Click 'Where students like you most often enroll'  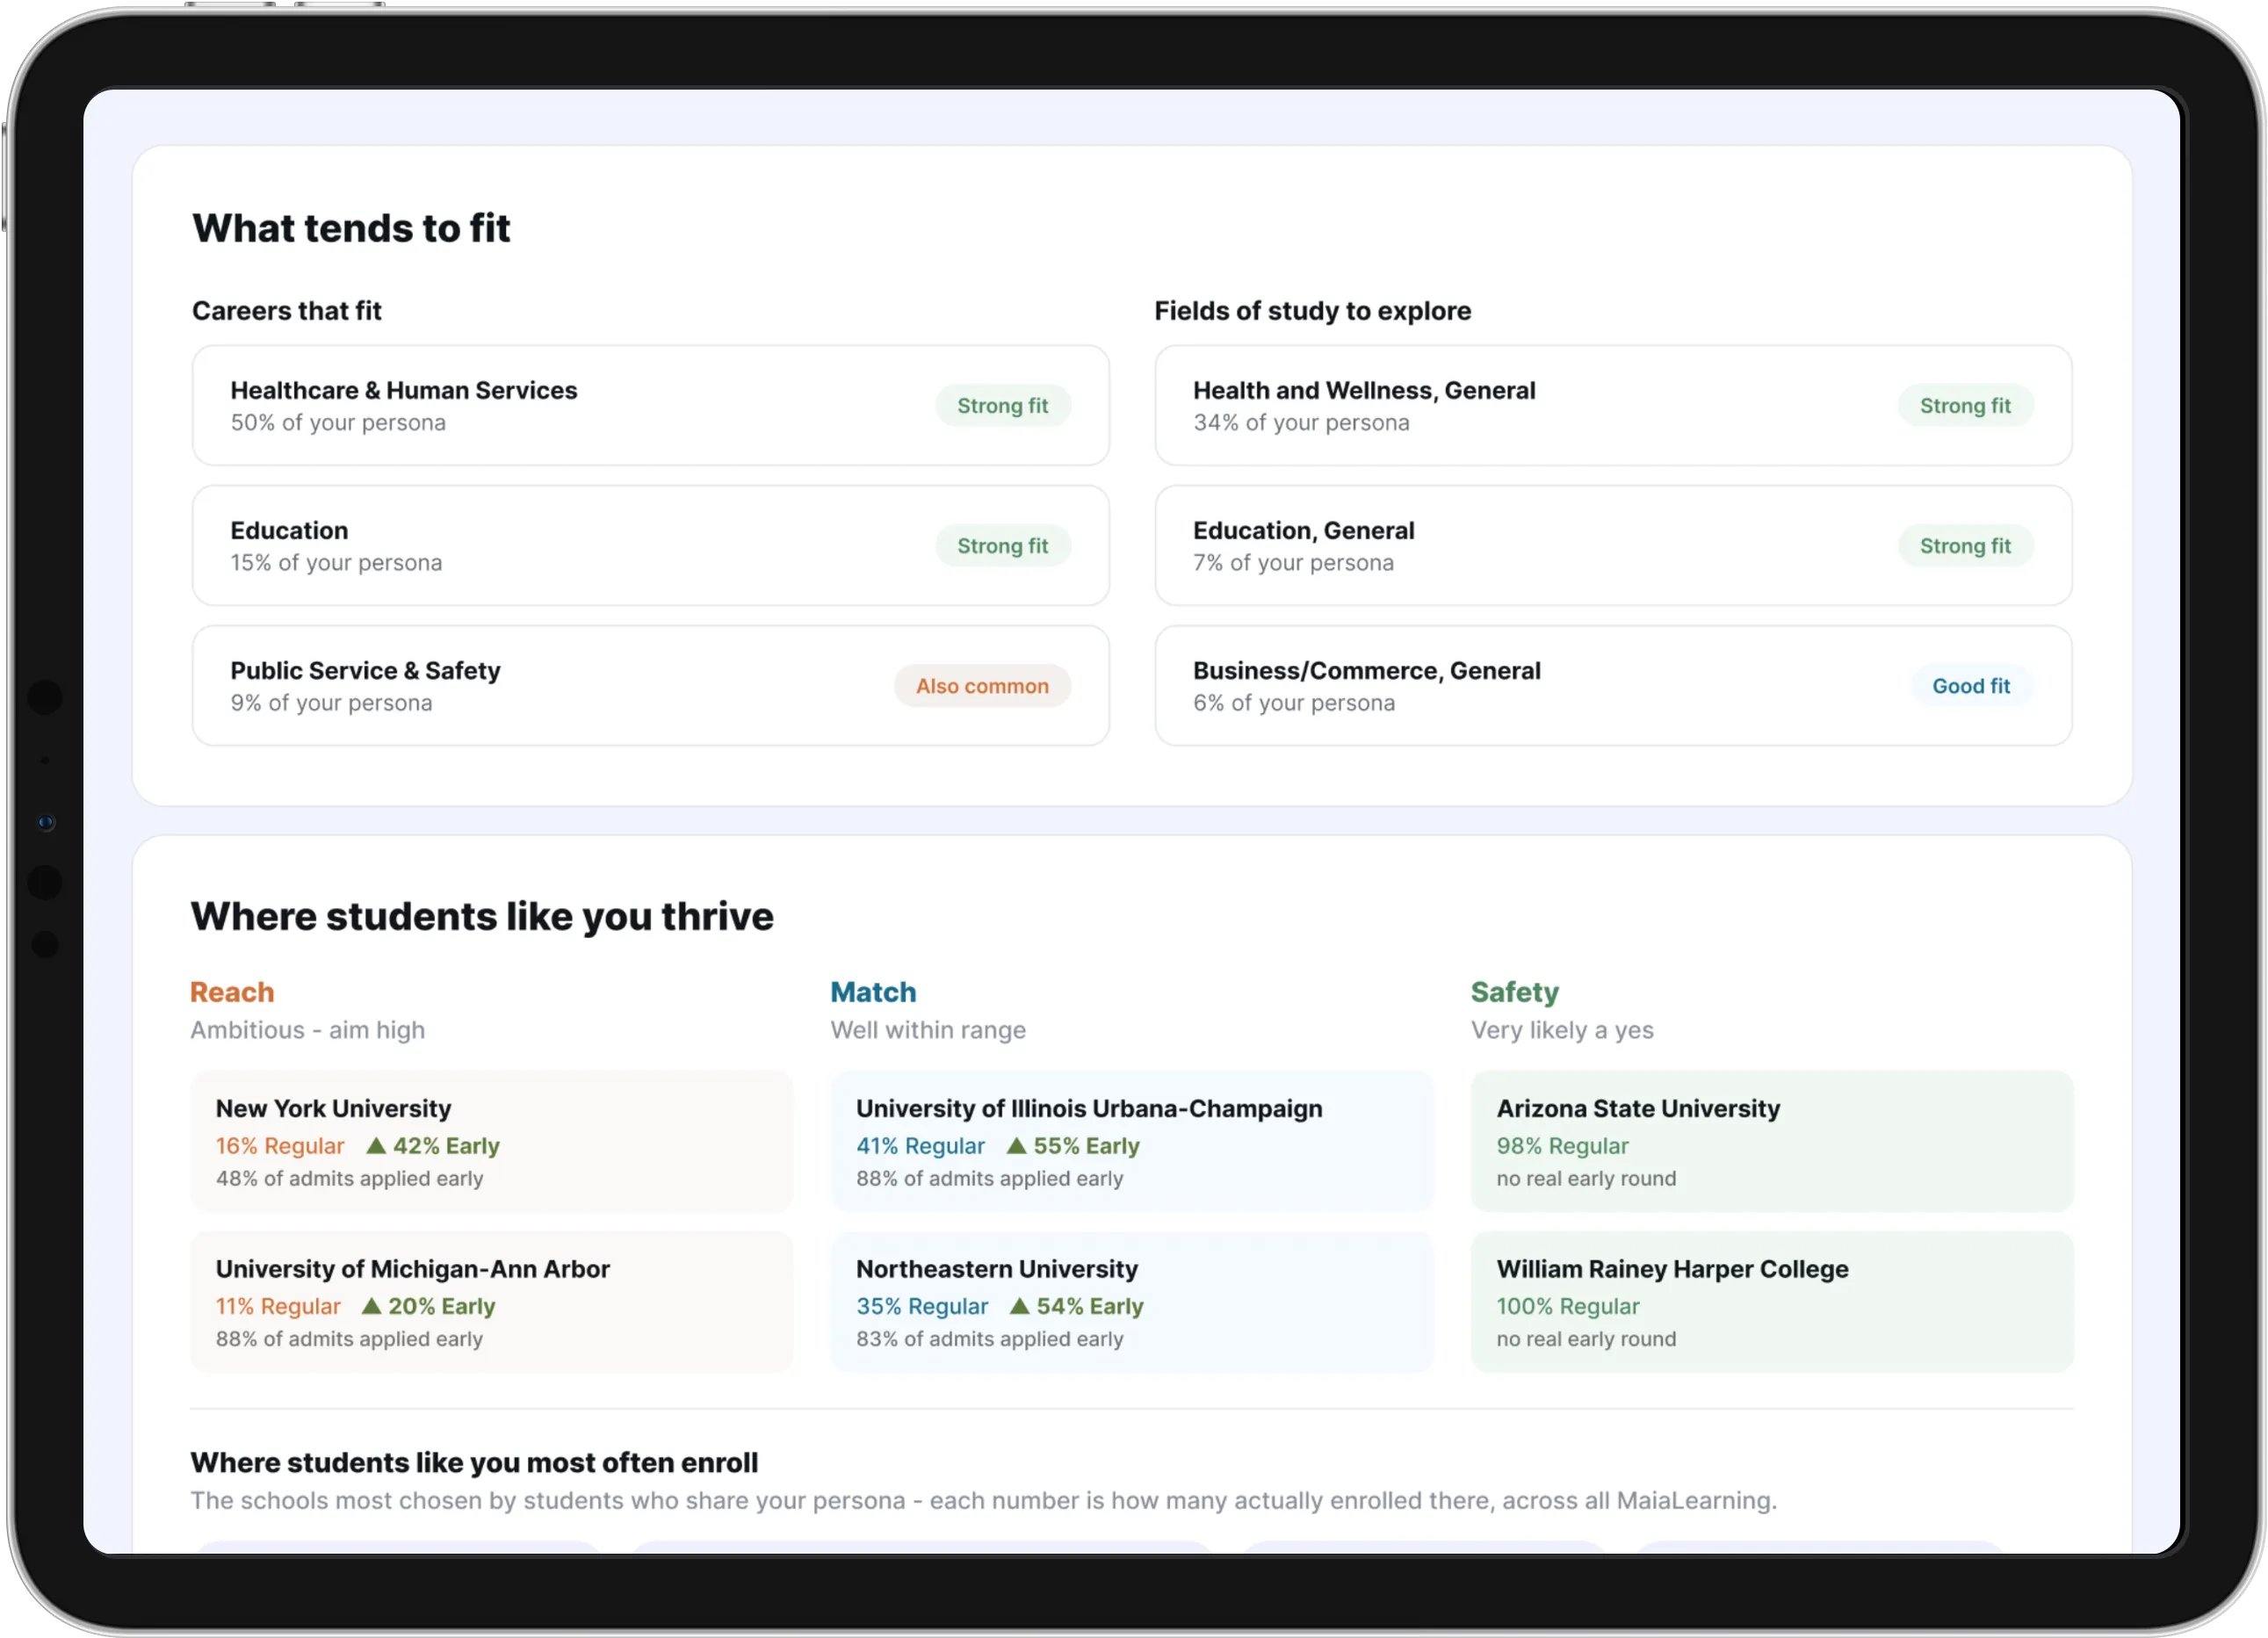pyautogui.click(x=474, y=1462)
